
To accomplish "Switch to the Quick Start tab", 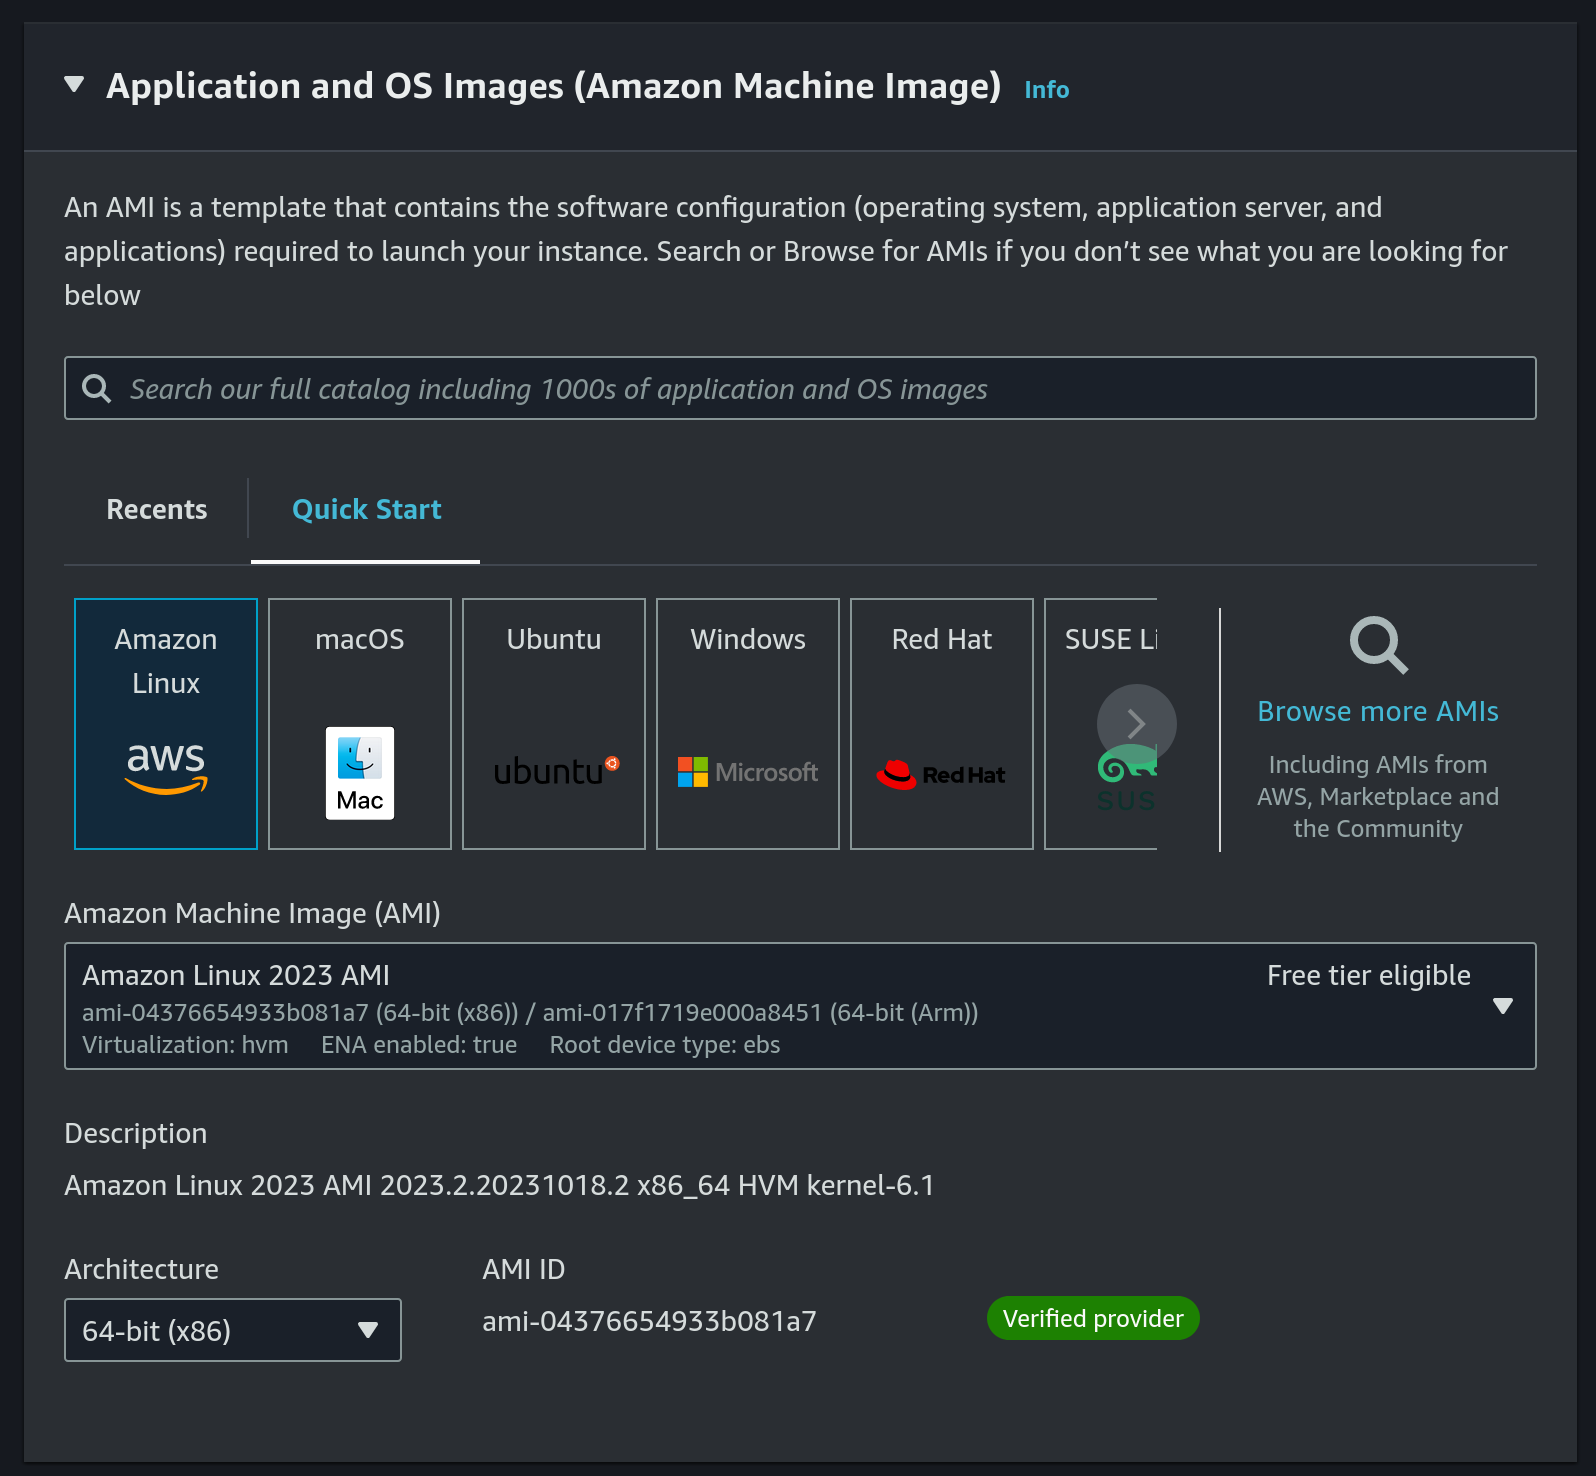I will pos(366,509).
